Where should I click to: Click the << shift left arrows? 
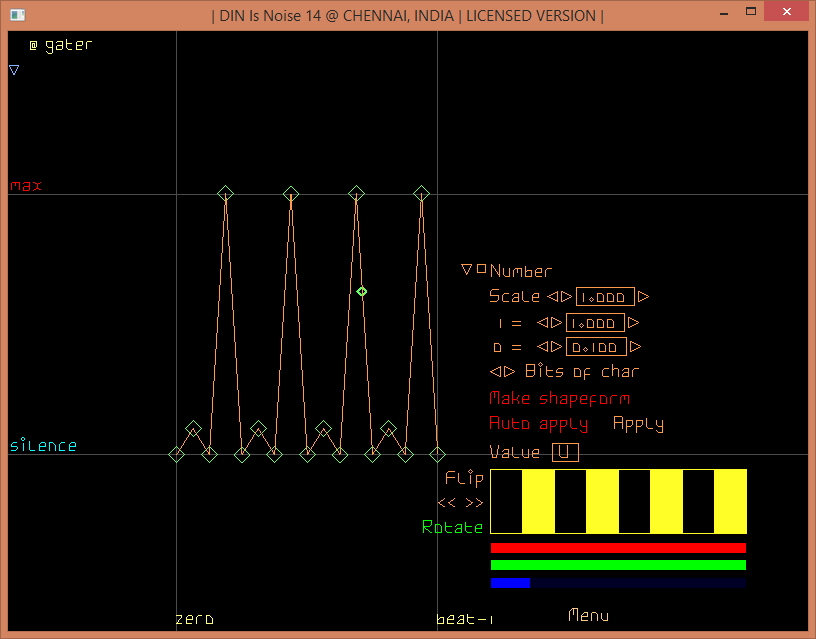[447, 503]
